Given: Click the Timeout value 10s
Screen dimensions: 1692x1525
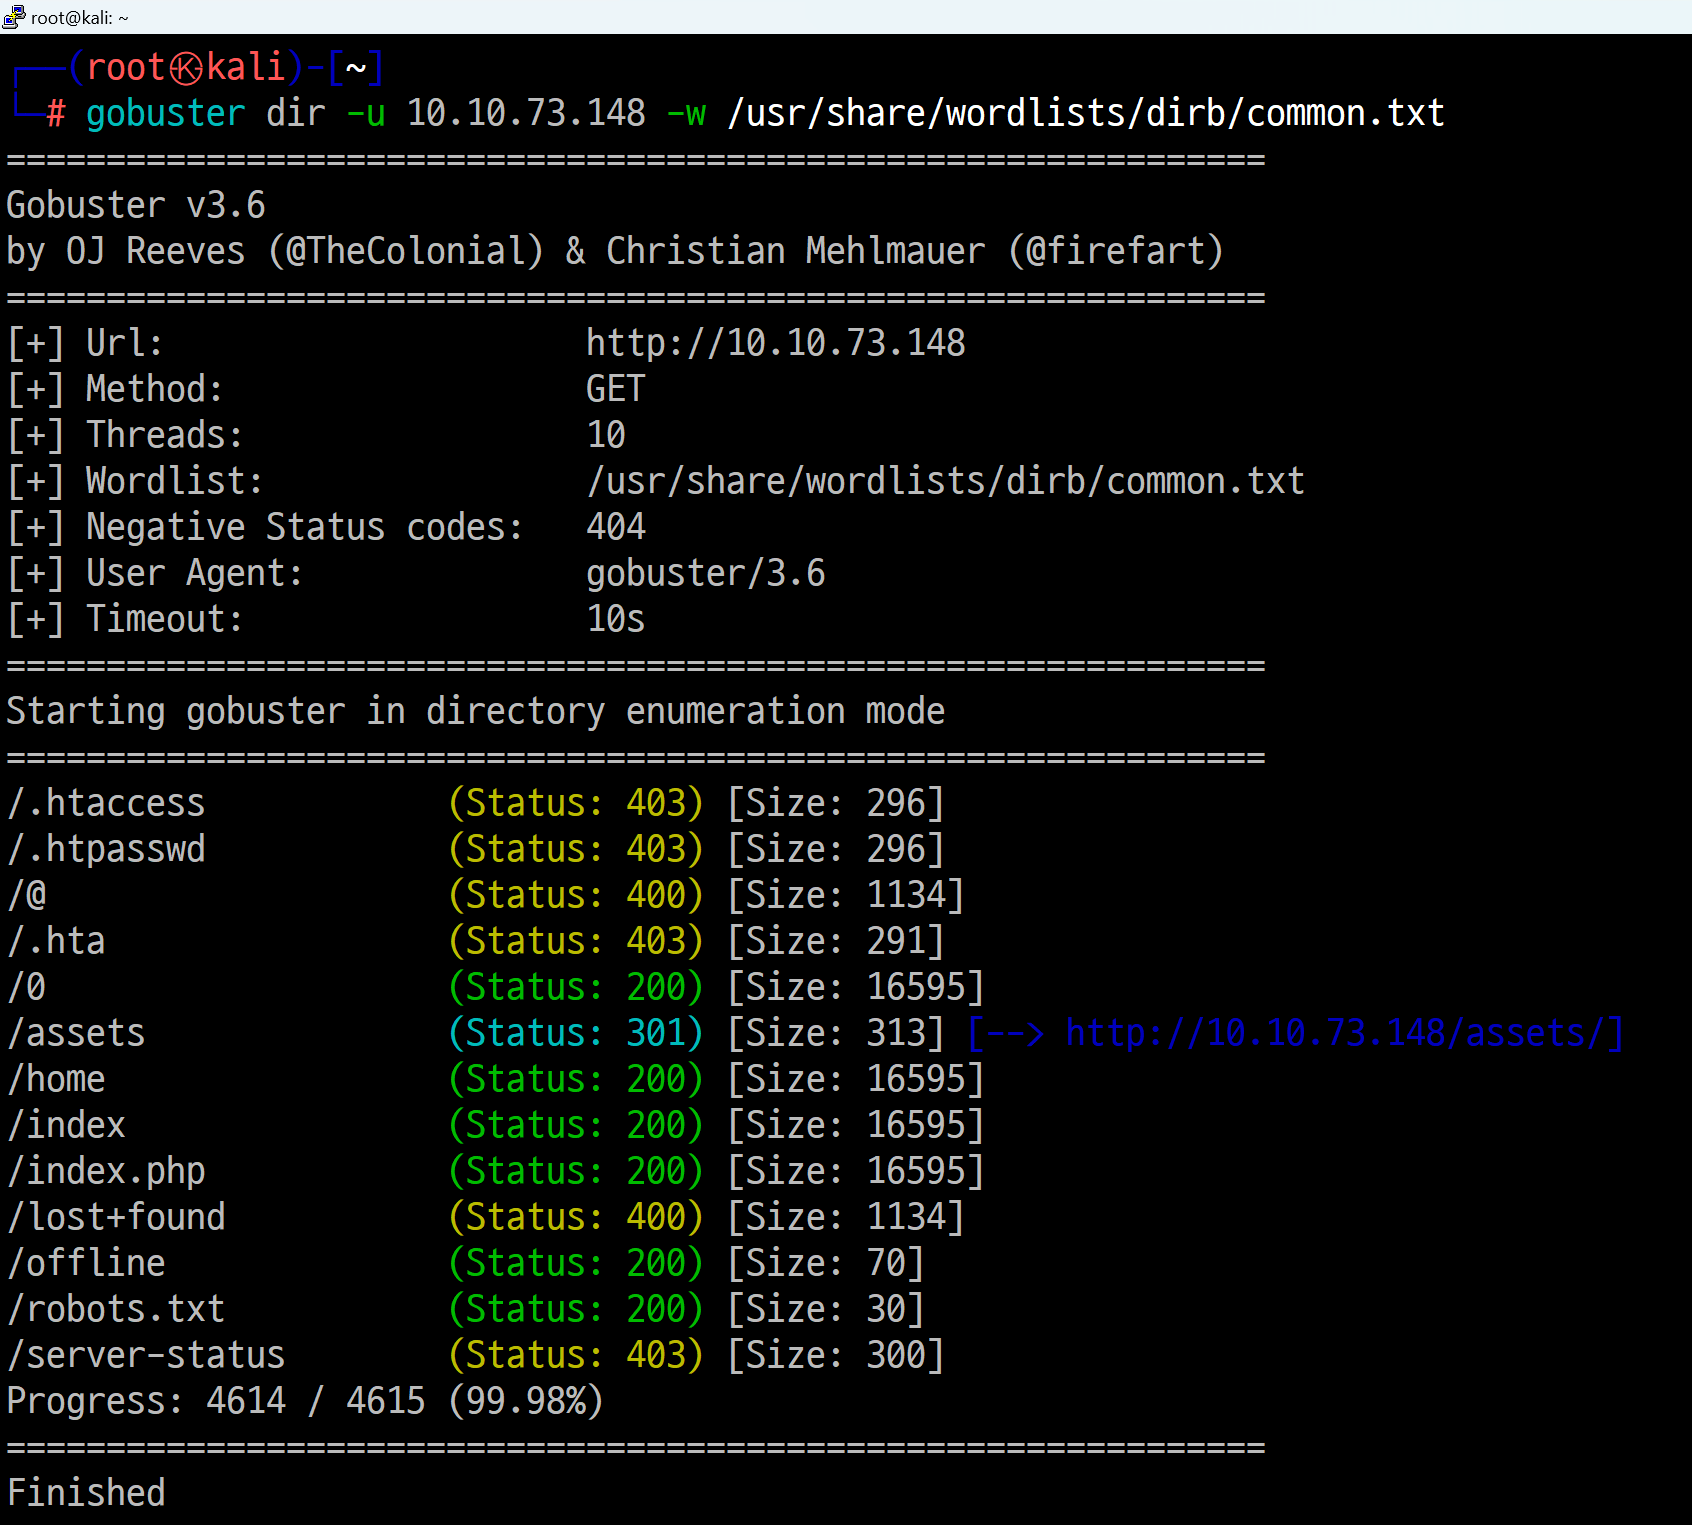Looking at the screenshot, I should (616, 619).
